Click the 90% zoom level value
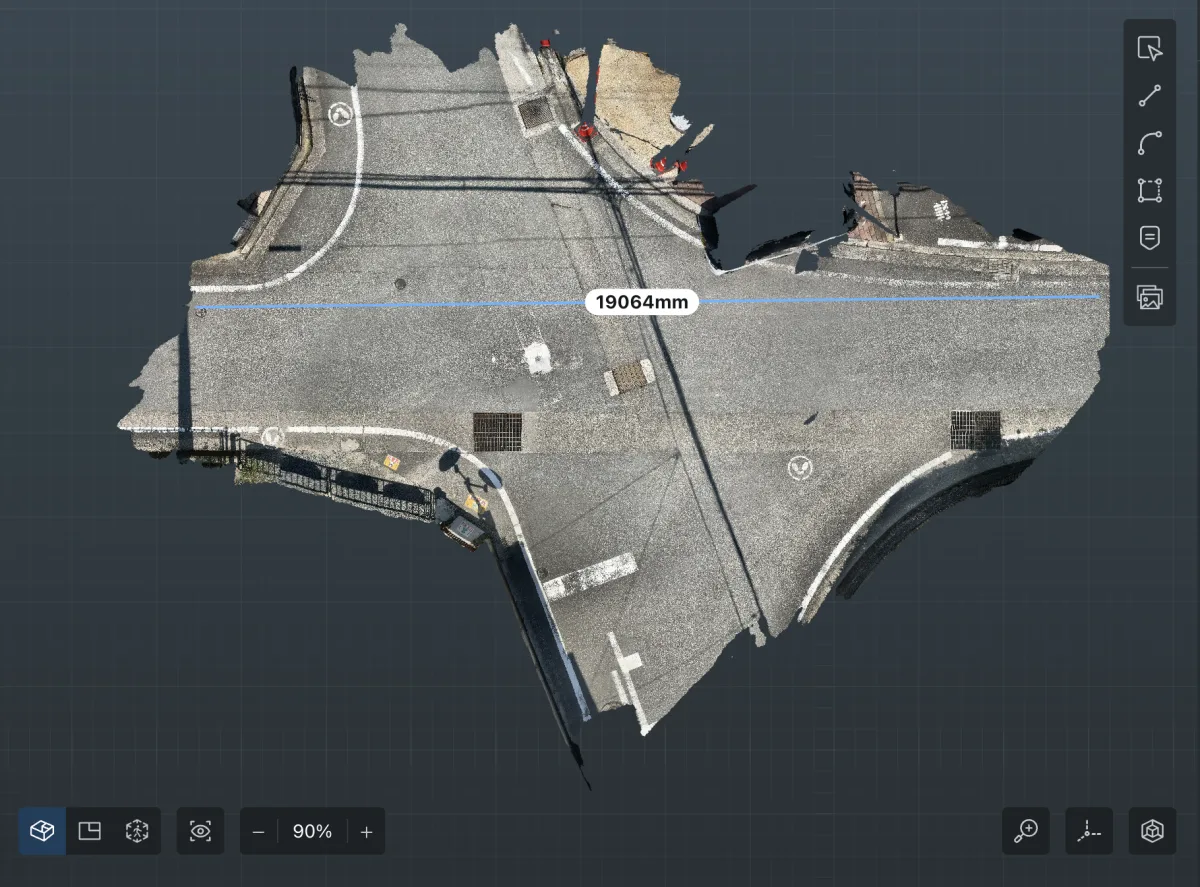The height and width of the screenshot is (887, 1200). [x=312, y=832]
